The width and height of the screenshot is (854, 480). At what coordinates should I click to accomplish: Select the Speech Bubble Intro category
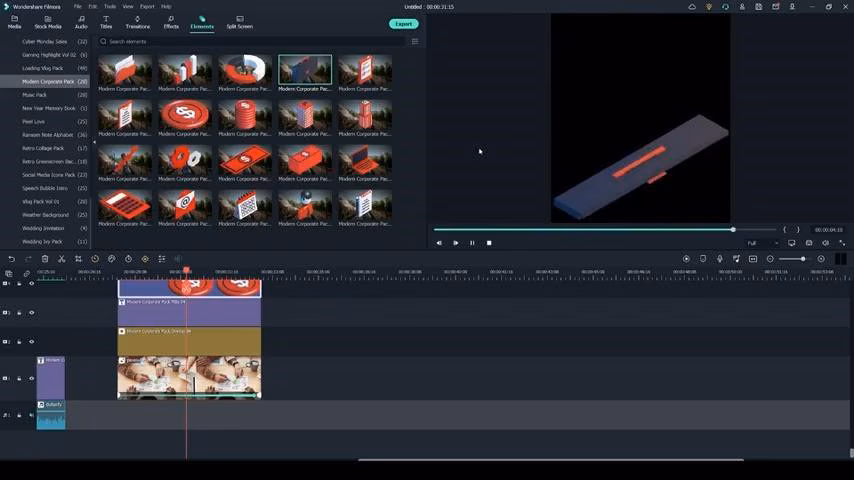[x=45, y=188]
